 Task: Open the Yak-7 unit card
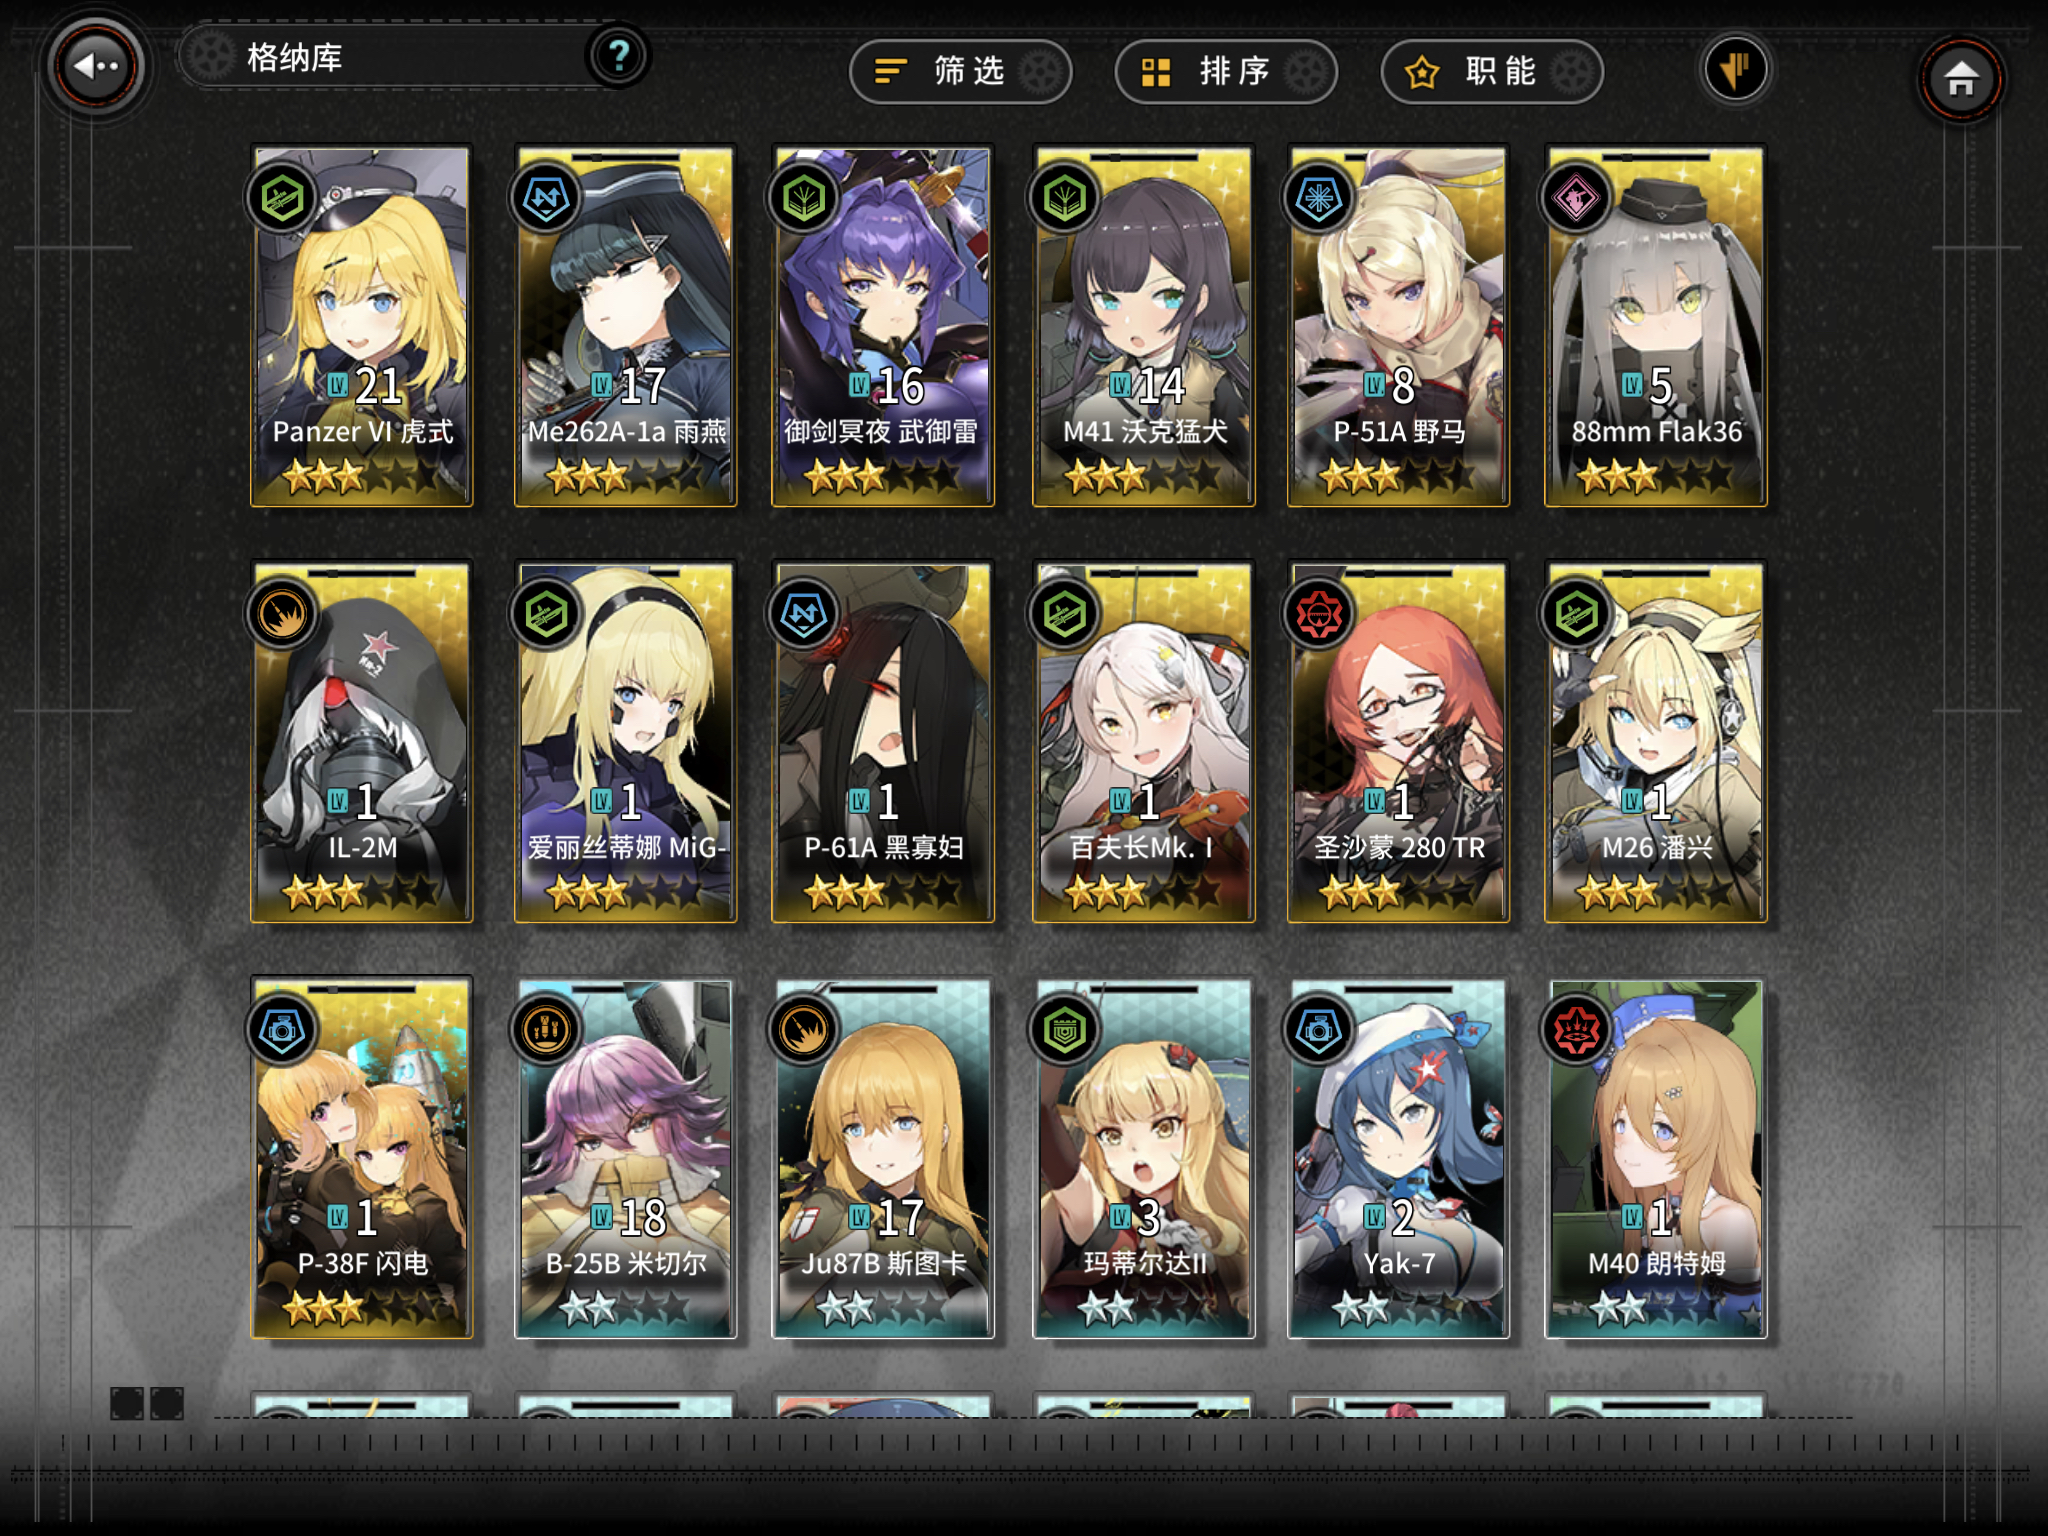tap(1399, 1158)
